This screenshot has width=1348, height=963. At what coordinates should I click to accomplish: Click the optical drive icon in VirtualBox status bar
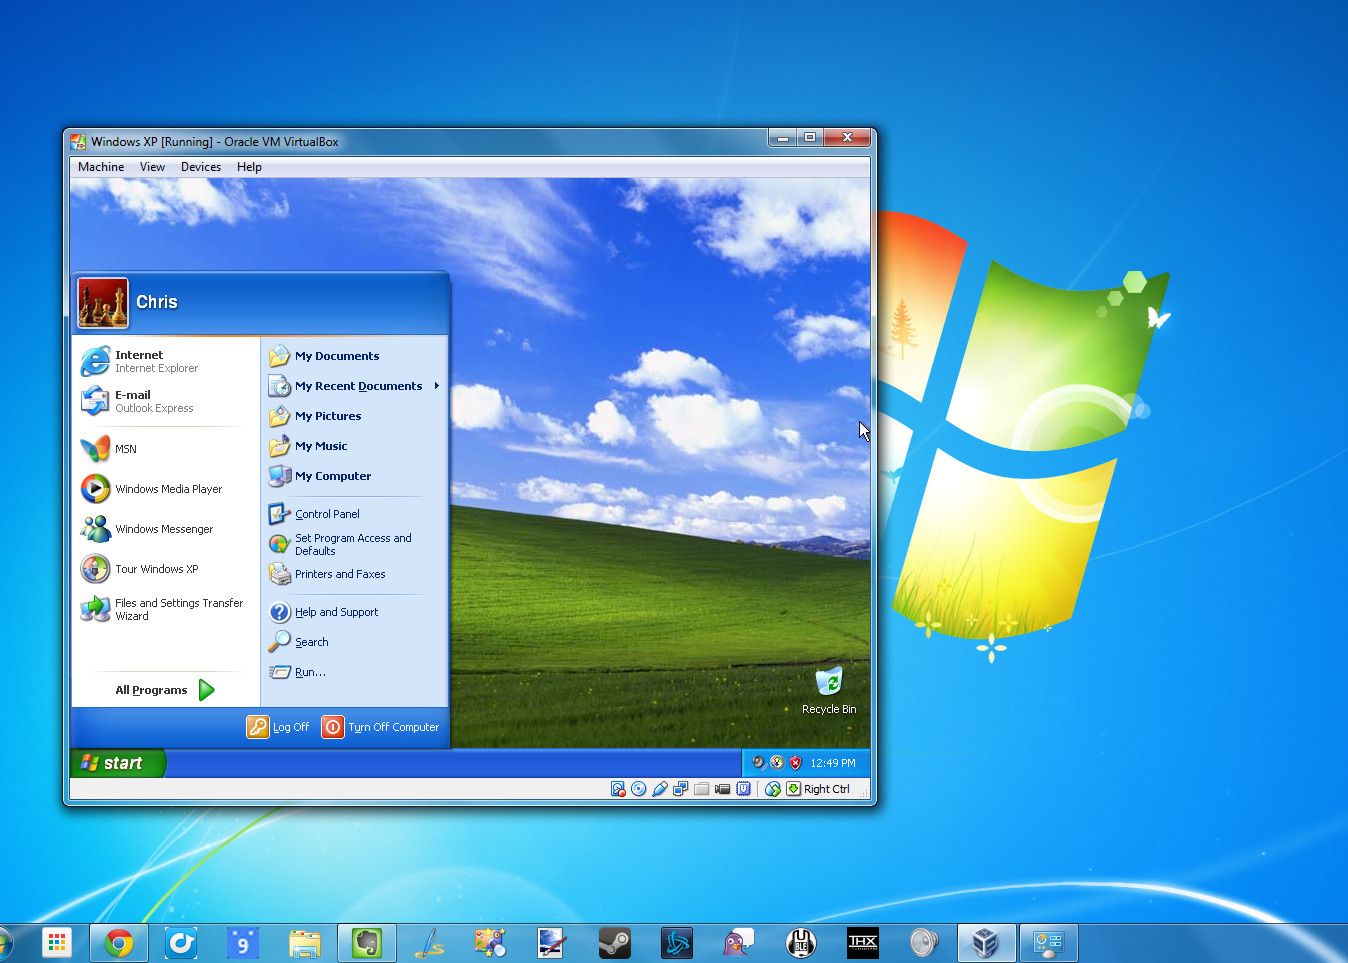639,789
